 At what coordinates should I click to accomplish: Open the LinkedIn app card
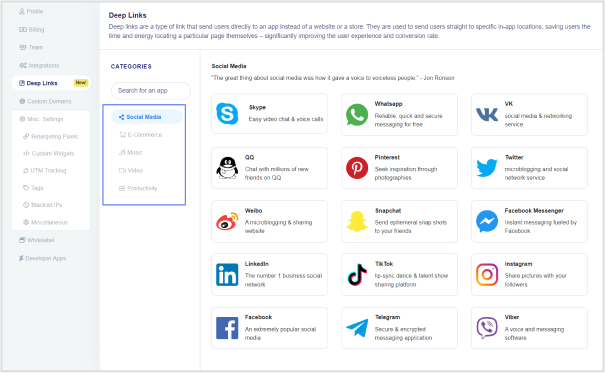click(x=269, y=275)
